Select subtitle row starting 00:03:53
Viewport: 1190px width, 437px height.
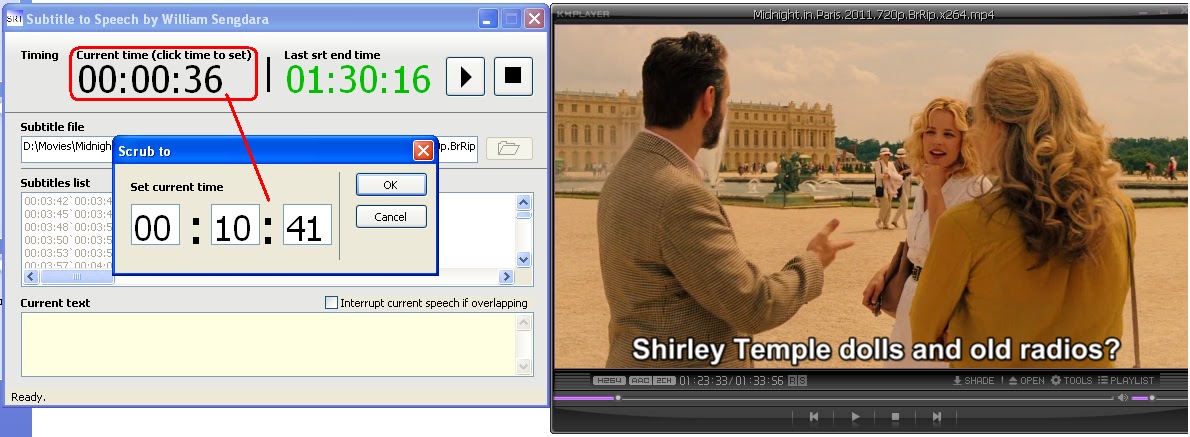click(x=68, y=253)
